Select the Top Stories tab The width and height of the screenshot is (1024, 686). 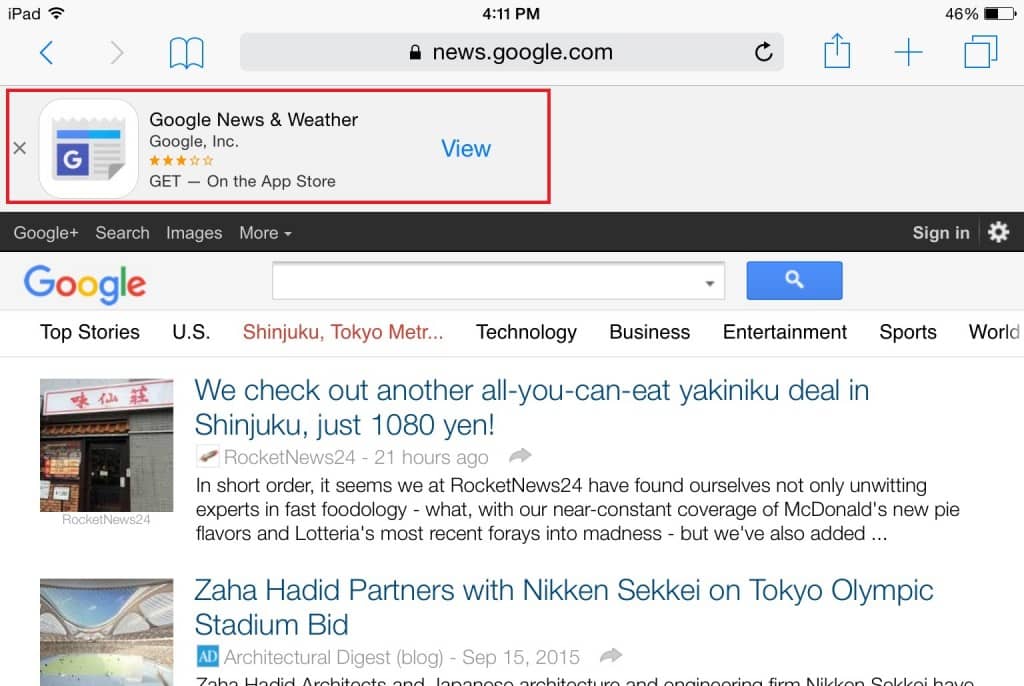point(90,332)
